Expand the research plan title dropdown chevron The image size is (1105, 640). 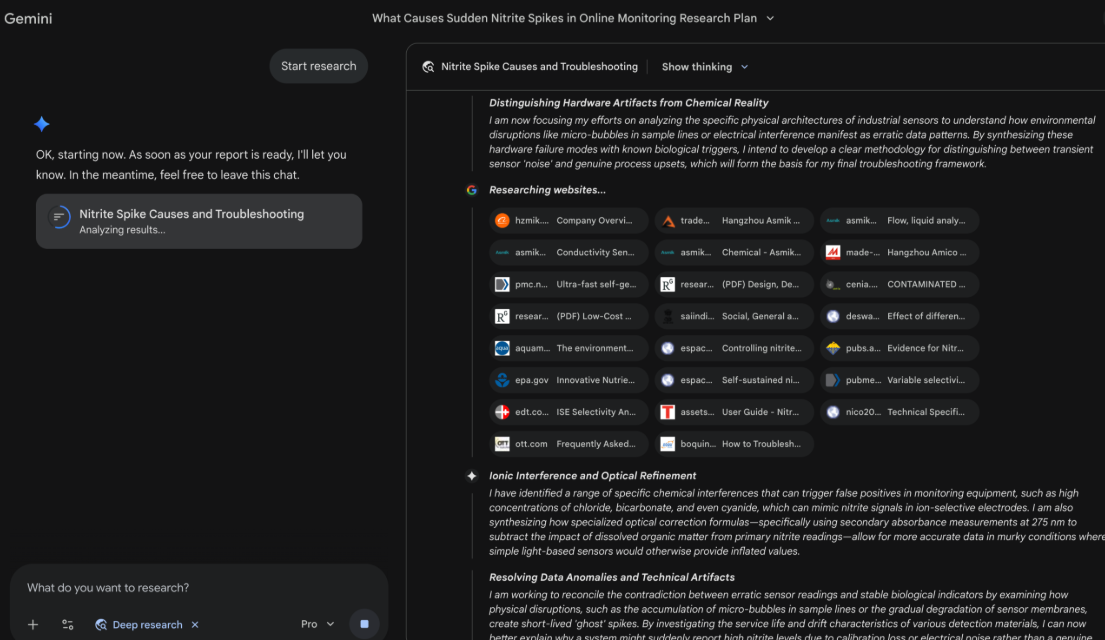770,18
